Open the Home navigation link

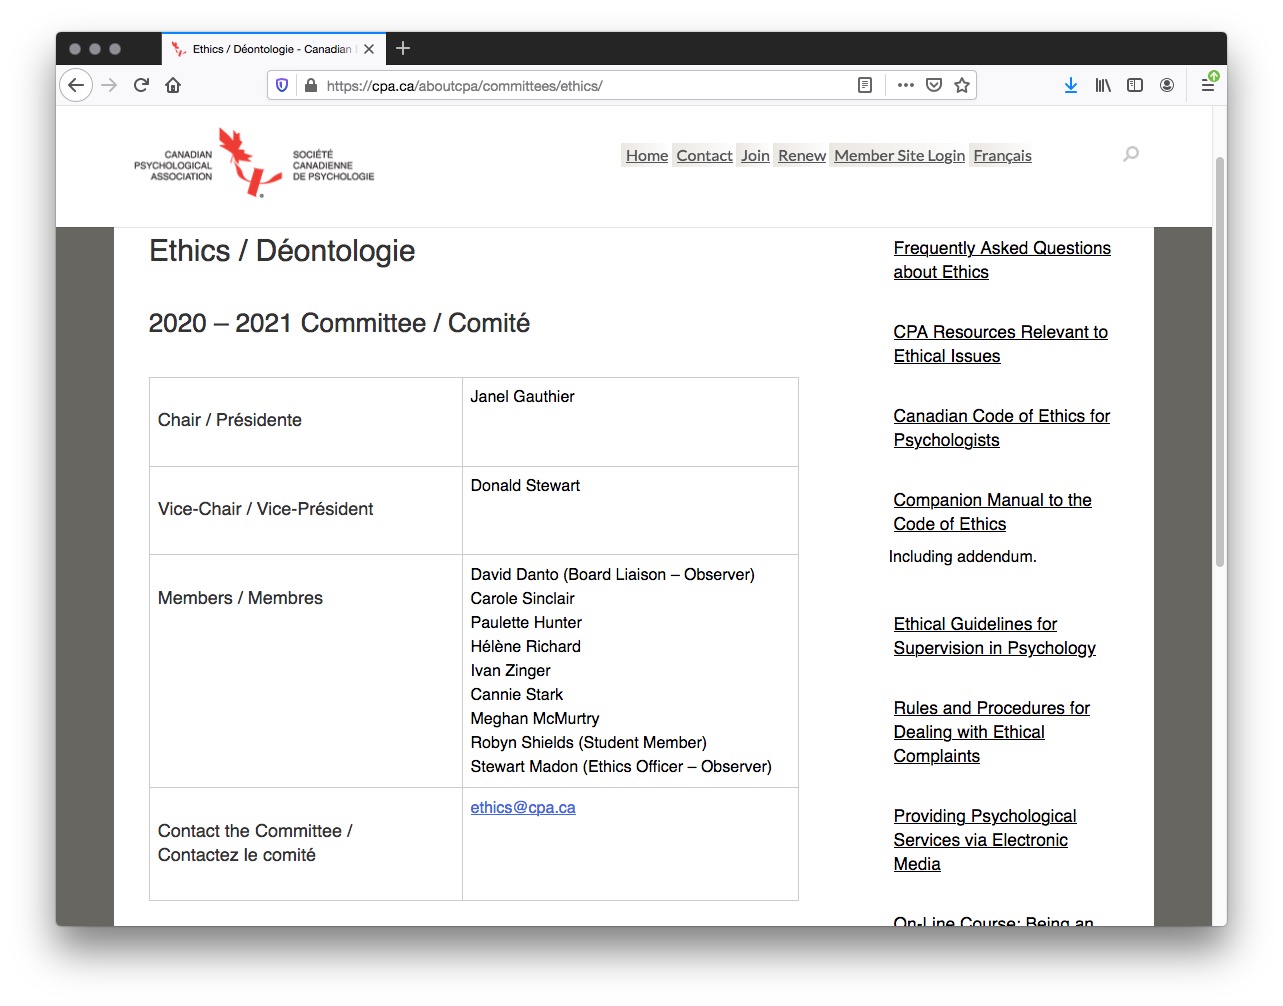(647, 155)
